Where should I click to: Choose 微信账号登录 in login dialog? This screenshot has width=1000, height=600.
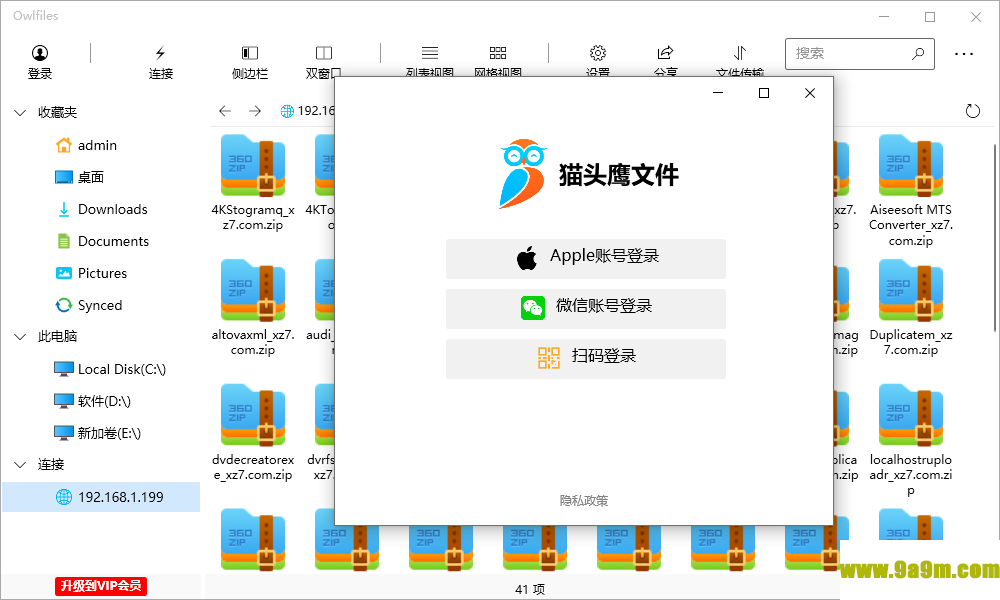point(585,309)
